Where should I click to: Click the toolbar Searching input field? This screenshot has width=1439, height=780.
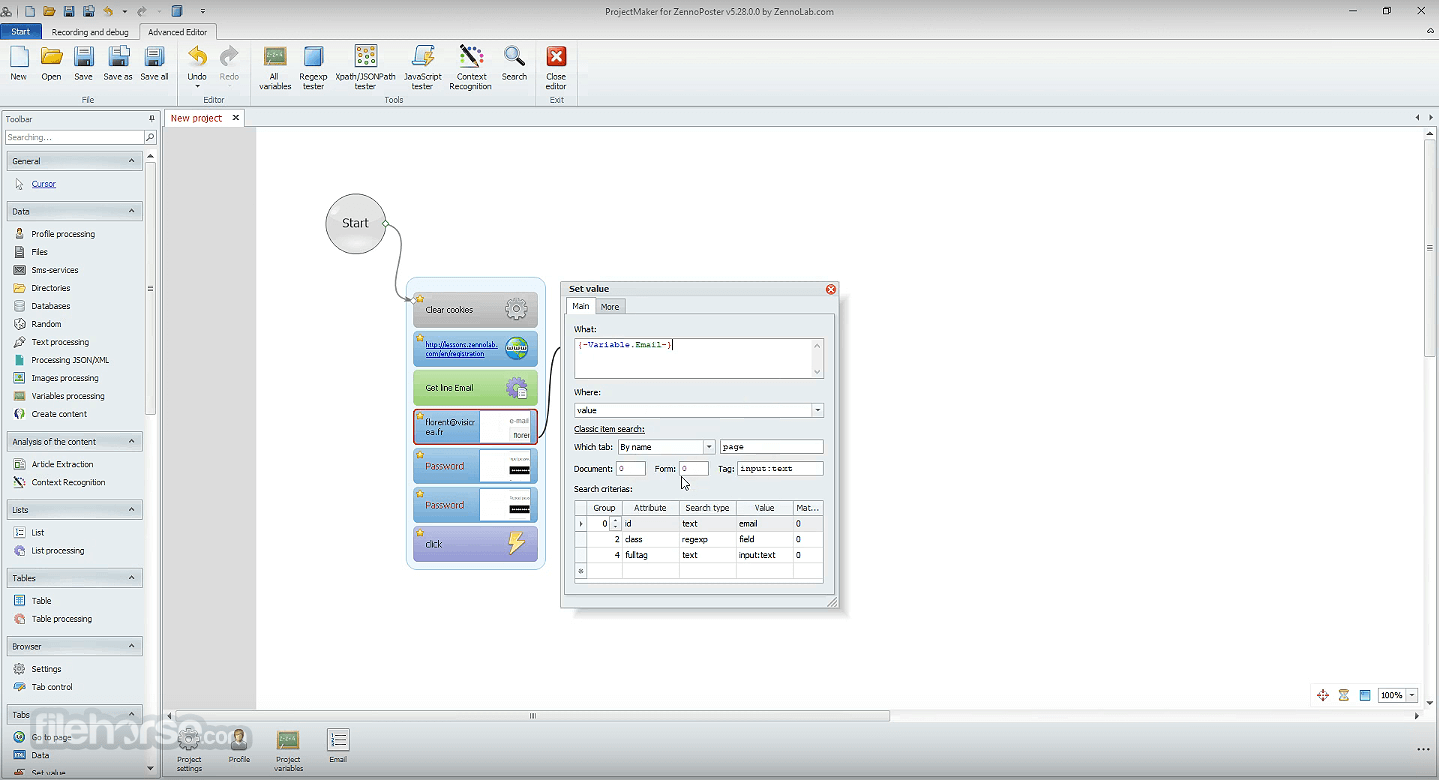tap(75, 137)
